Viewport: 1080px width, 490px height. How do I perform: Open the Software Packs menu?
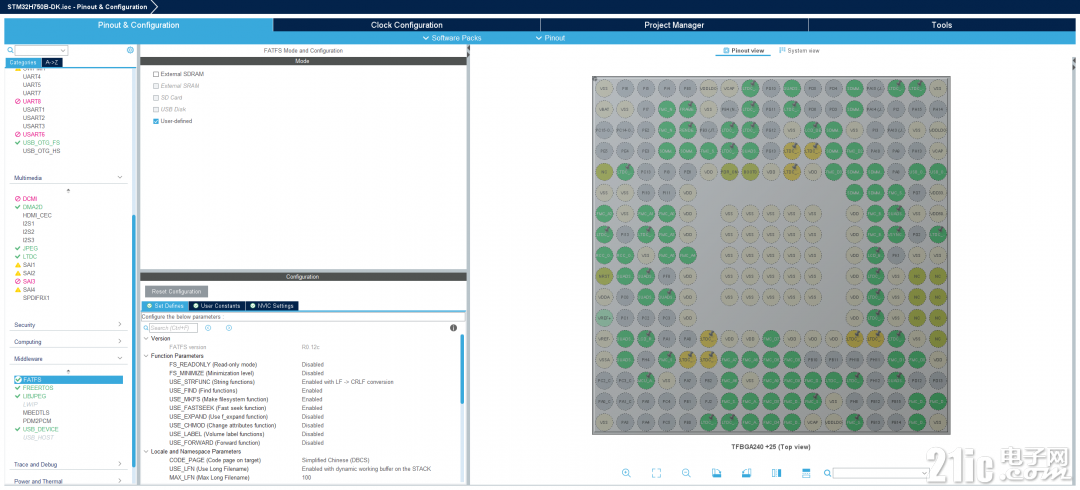(x=452, y=38)
